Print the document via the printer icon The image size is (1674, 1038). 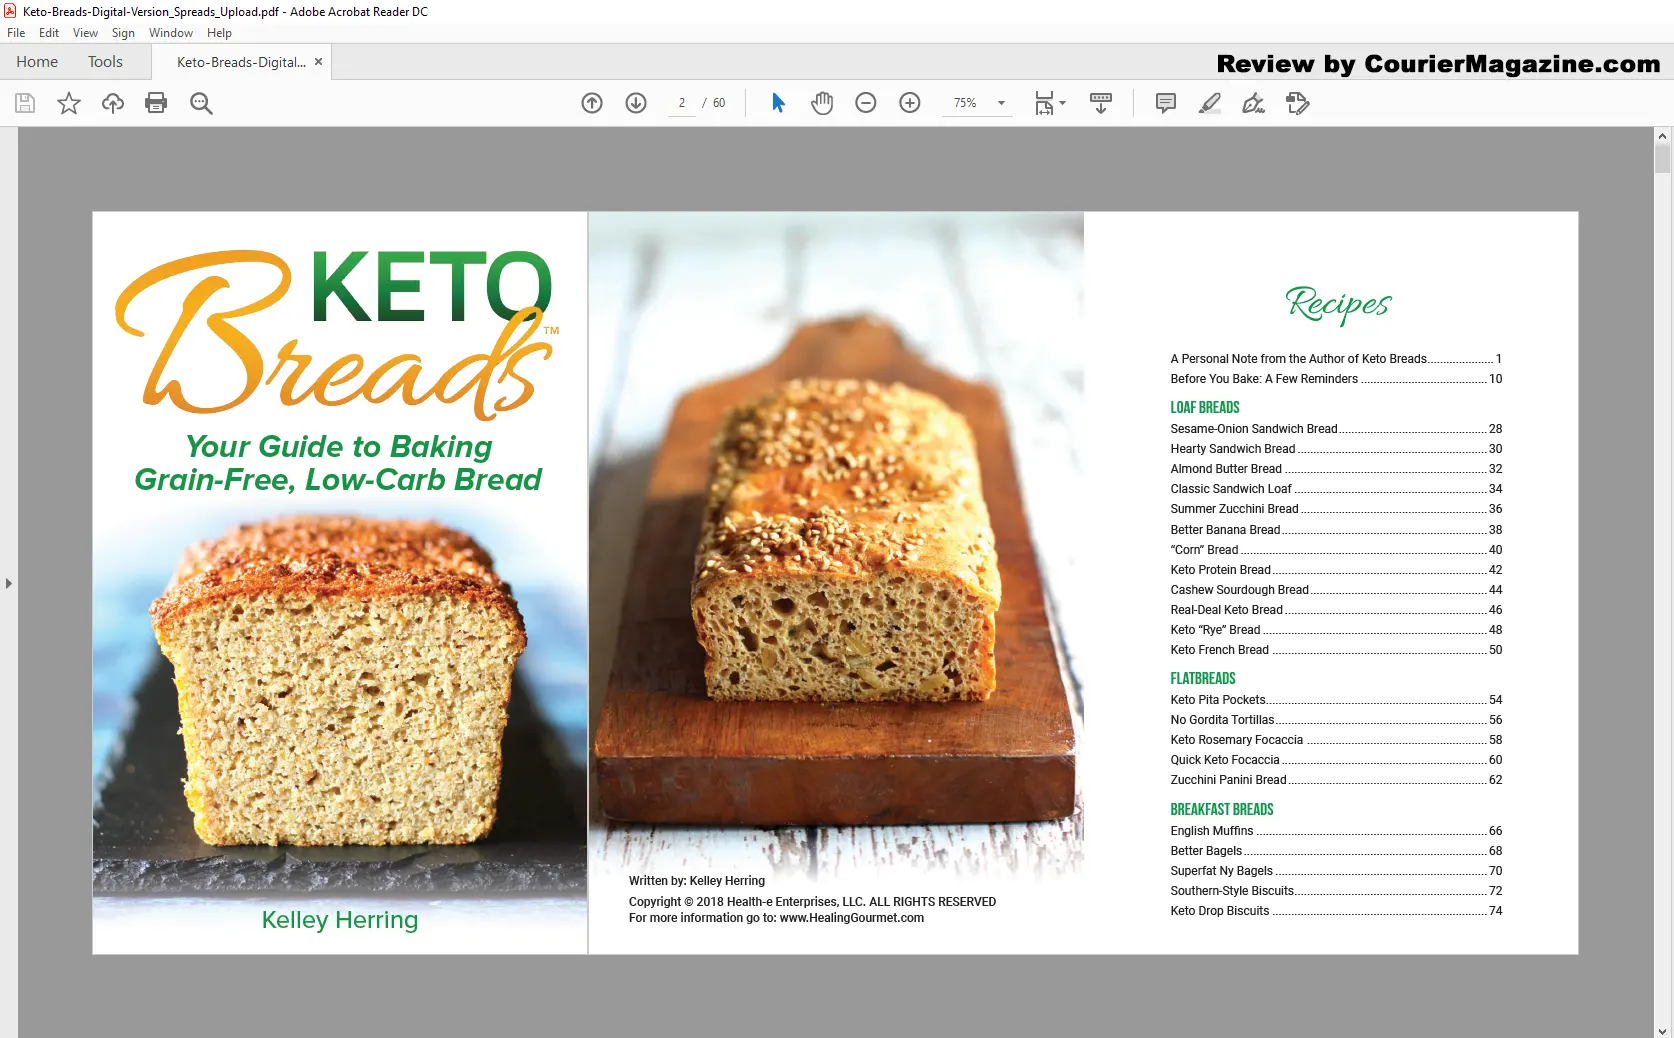click(x=156, y=103)
